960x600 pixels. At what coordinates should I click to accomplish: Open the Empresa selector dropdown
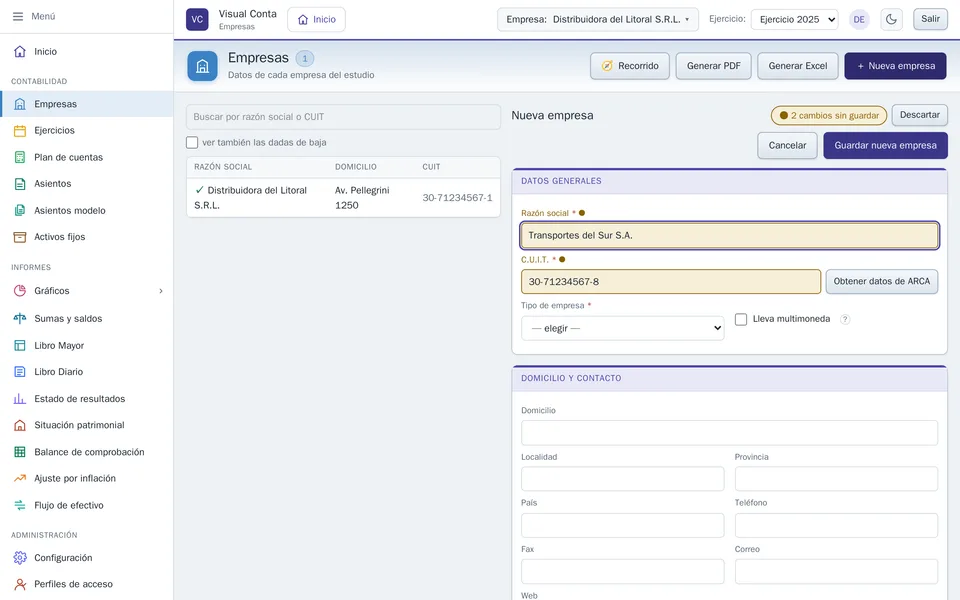[x=598, y=19]
